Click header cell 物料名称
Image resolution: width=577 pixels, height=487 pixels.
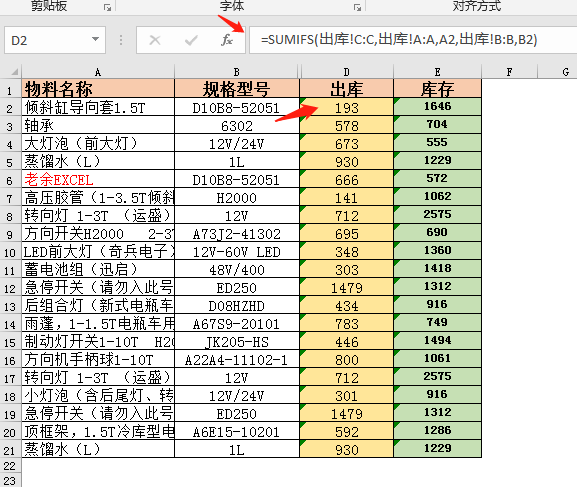pyautogui.click(x=98, y=89)
